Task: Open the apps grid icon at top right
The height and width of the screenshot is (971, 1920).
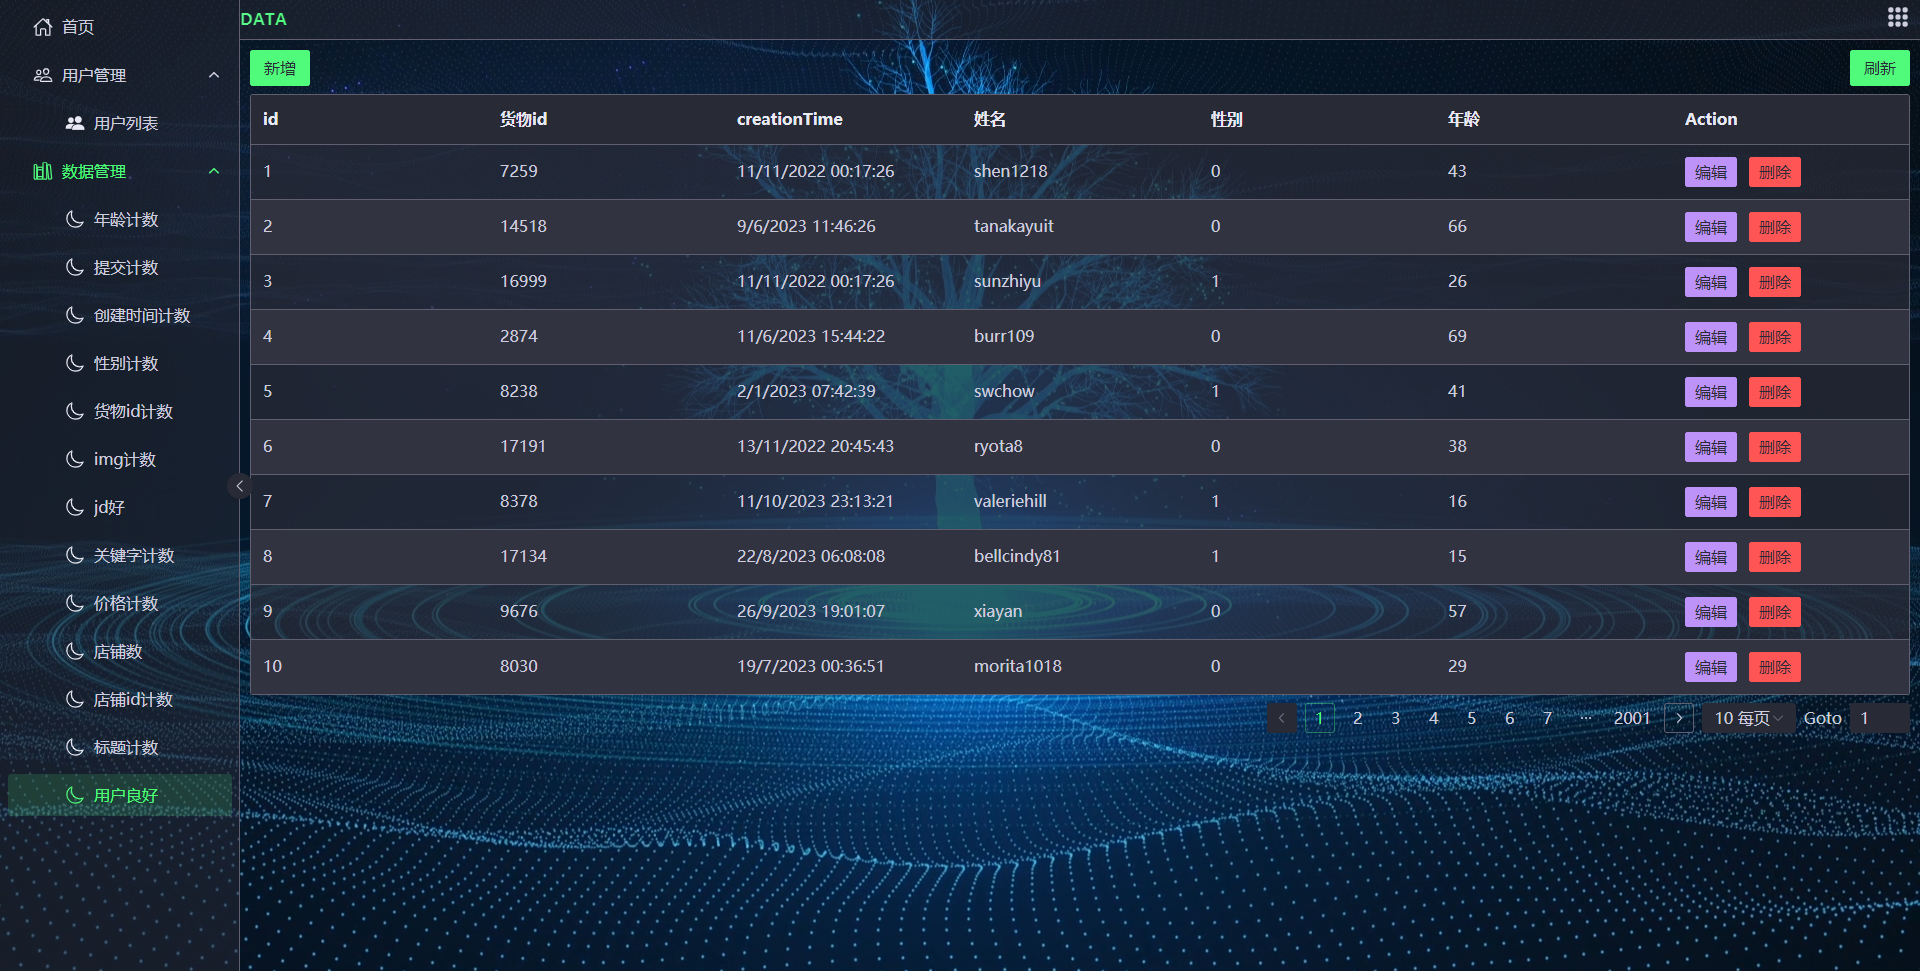Action: click(1897, 17)
